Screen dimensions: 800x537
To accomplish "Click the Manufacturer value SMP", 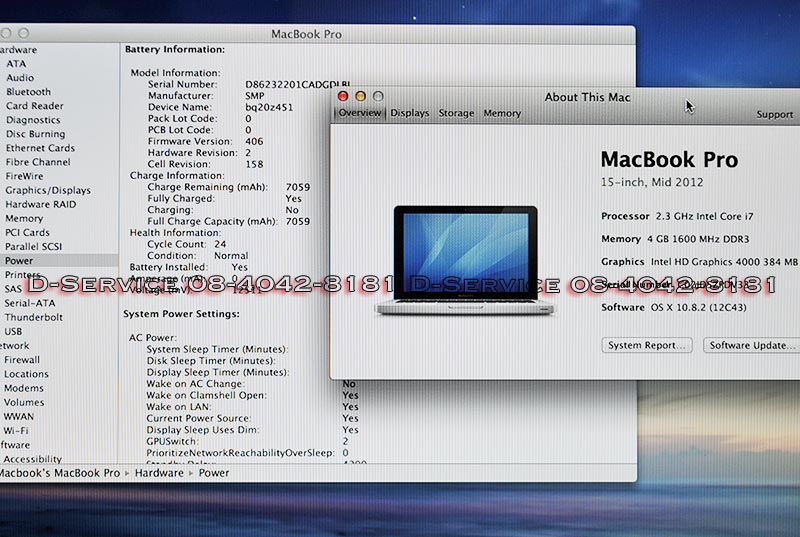I will (255, 96).
